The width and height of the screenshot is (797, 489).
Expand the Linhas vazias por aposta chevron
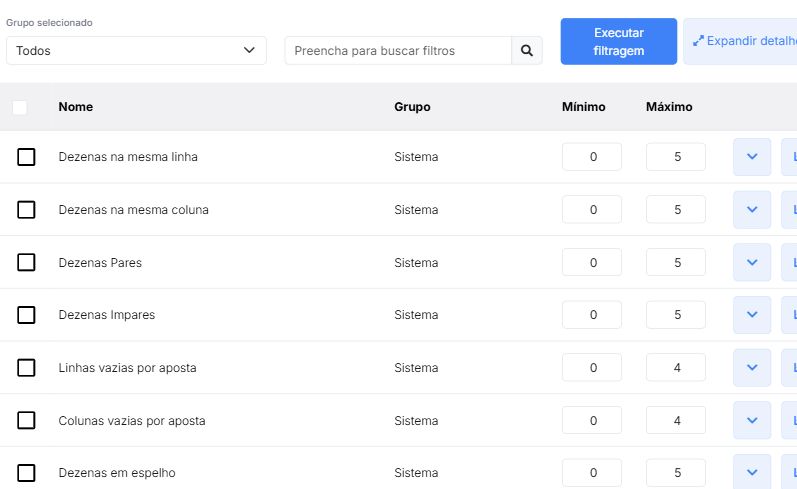tap(752, 368)
